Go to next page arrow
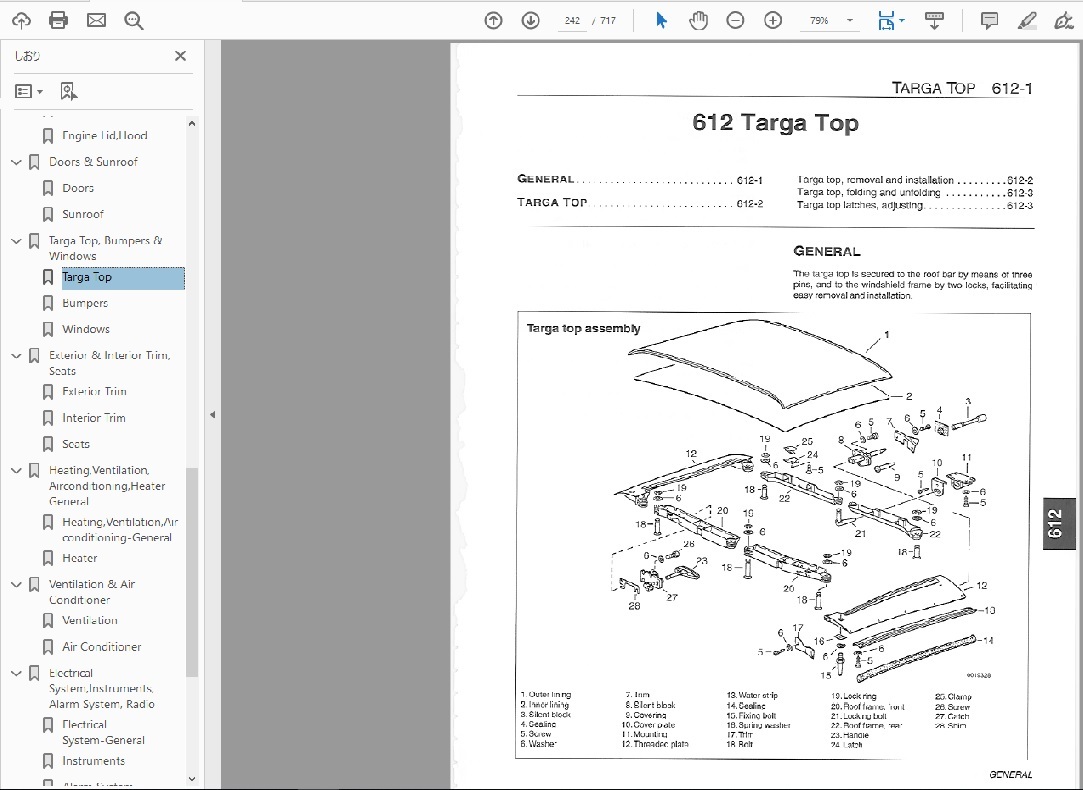This screenshot has width=1083, height=790. (530, 21)
